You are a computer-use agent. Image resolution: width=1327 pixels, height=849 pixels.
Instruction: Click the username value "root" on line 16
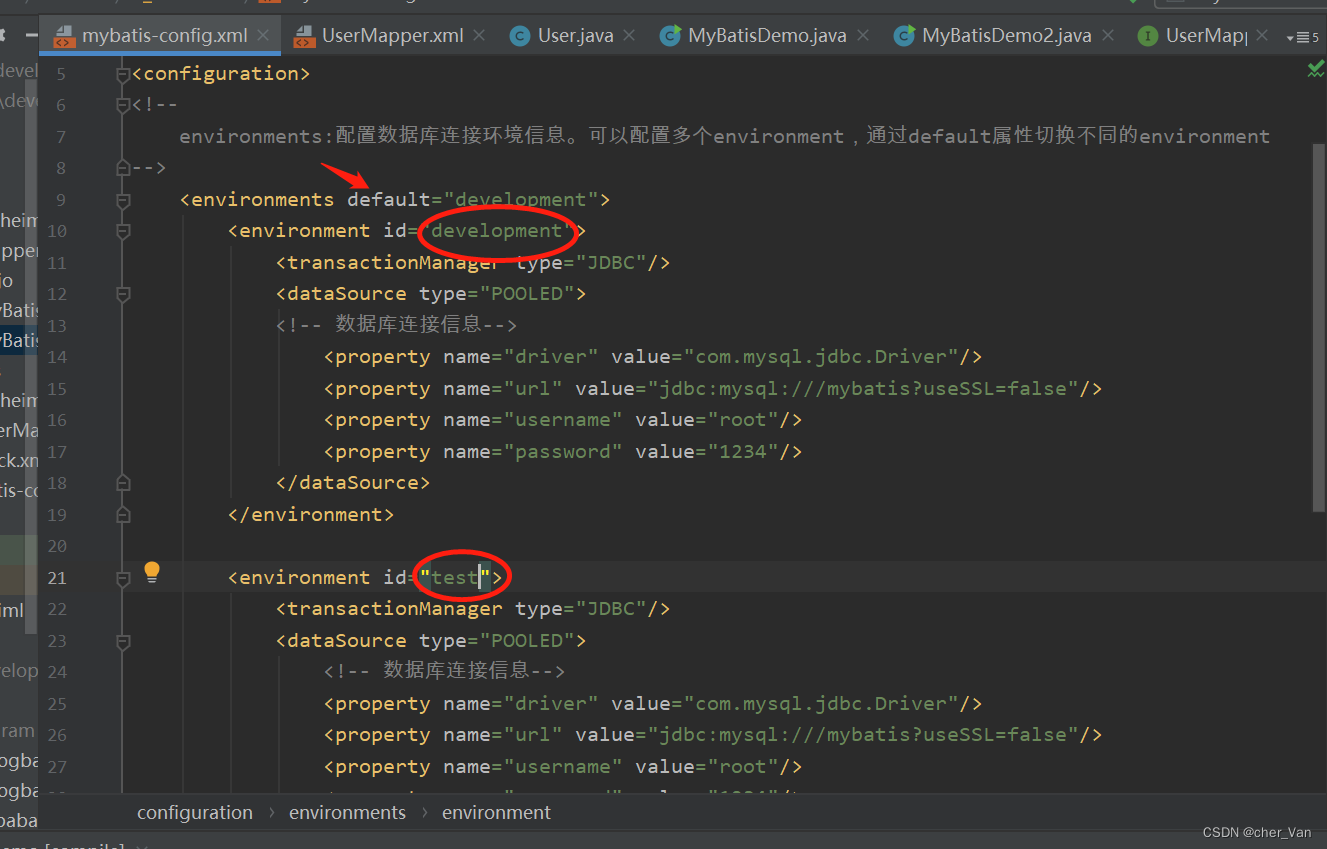(742, 420)
